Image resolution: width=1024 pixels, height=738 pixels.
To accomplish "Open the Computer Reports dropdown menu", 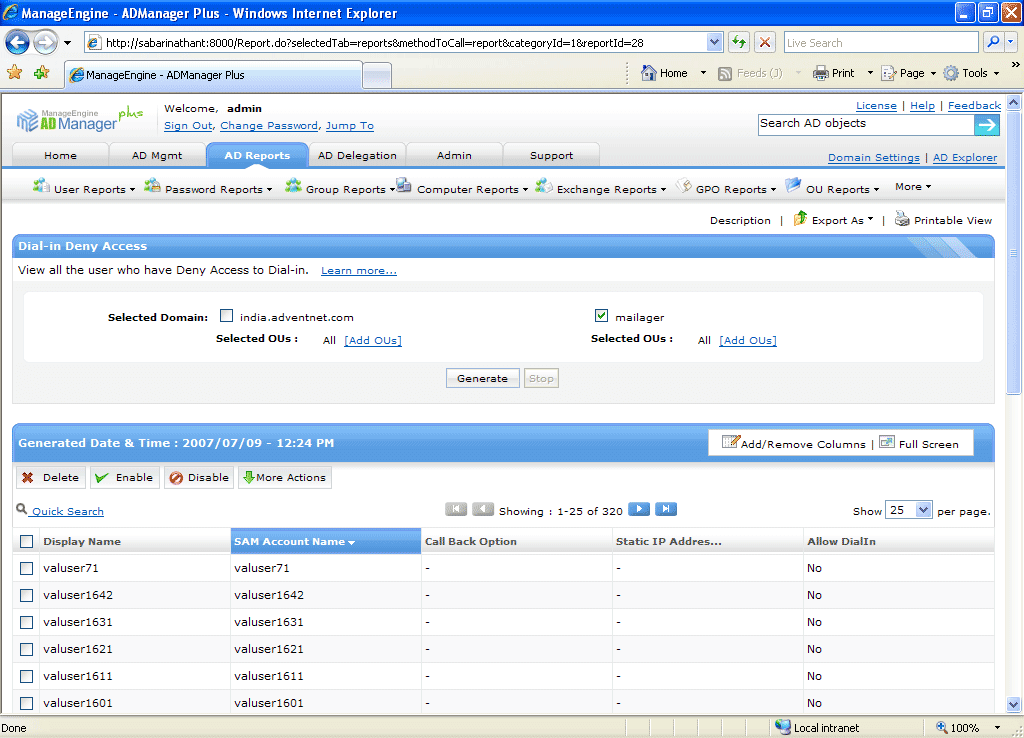I will (x=462, y=188).
